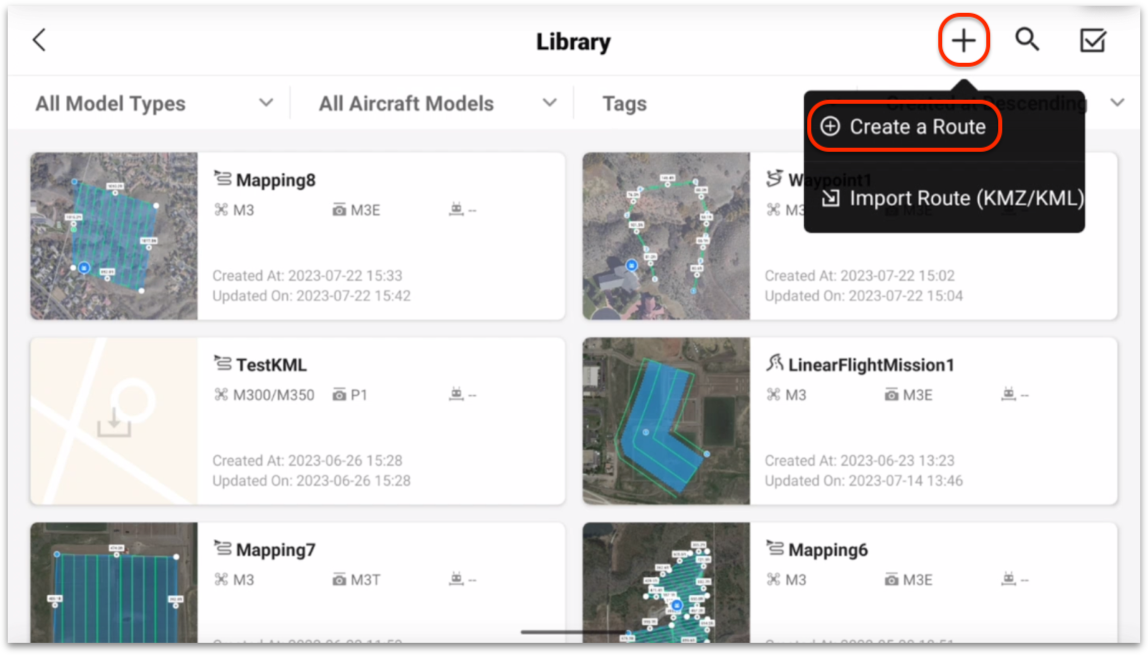Screen dimensions: 1148x655
Task: Click Created At 2023-06-23 13:23 text
Action: [x=860, y=460]
